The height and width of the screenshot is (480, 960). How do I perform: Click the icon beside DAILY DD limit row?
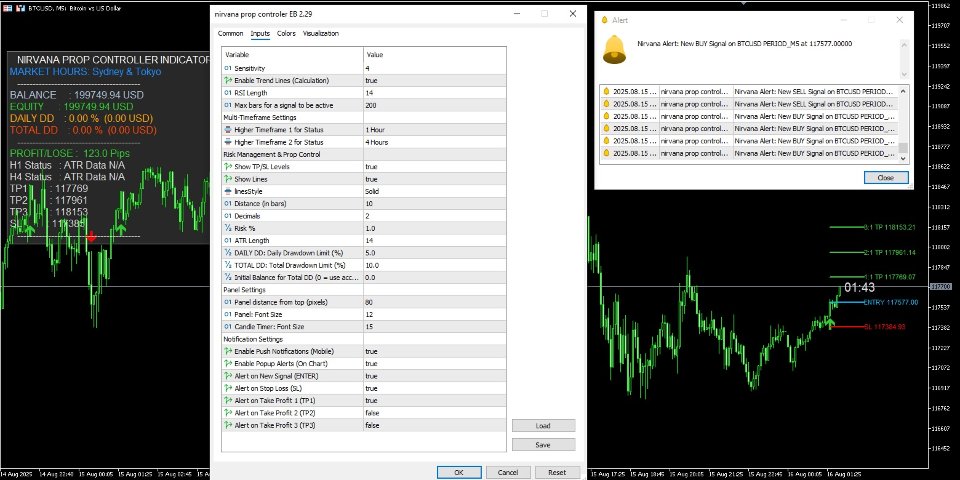[x=228, y=253]
